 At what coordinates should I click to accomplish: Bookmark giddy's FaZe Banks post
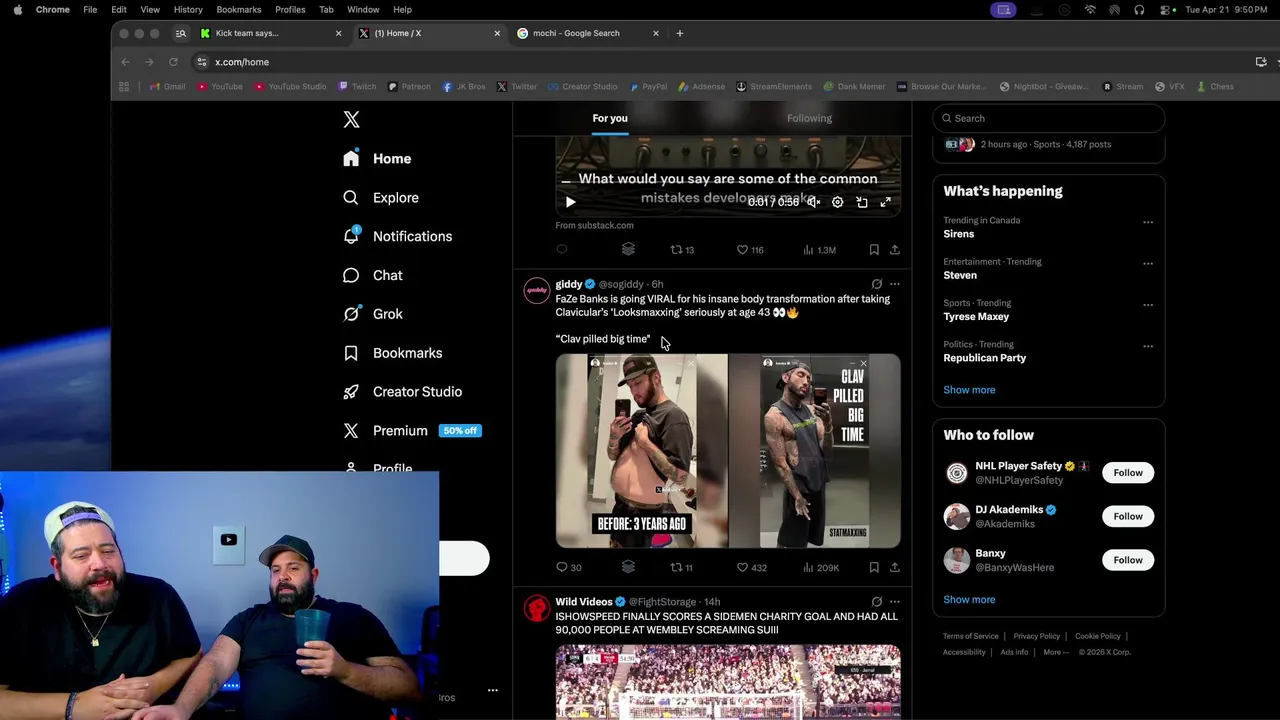coord(874,567)
